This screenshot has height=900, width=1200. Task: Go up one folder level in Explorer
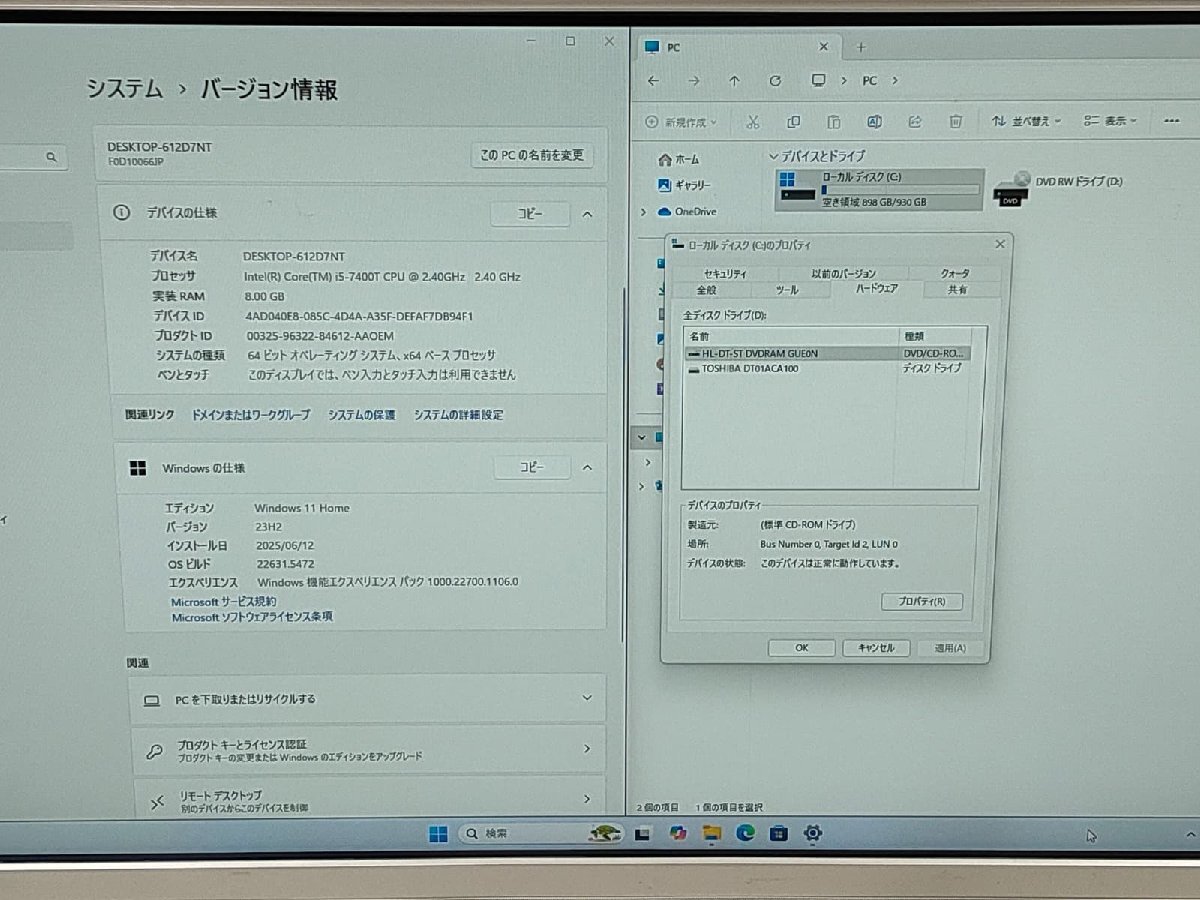(735, 81)
